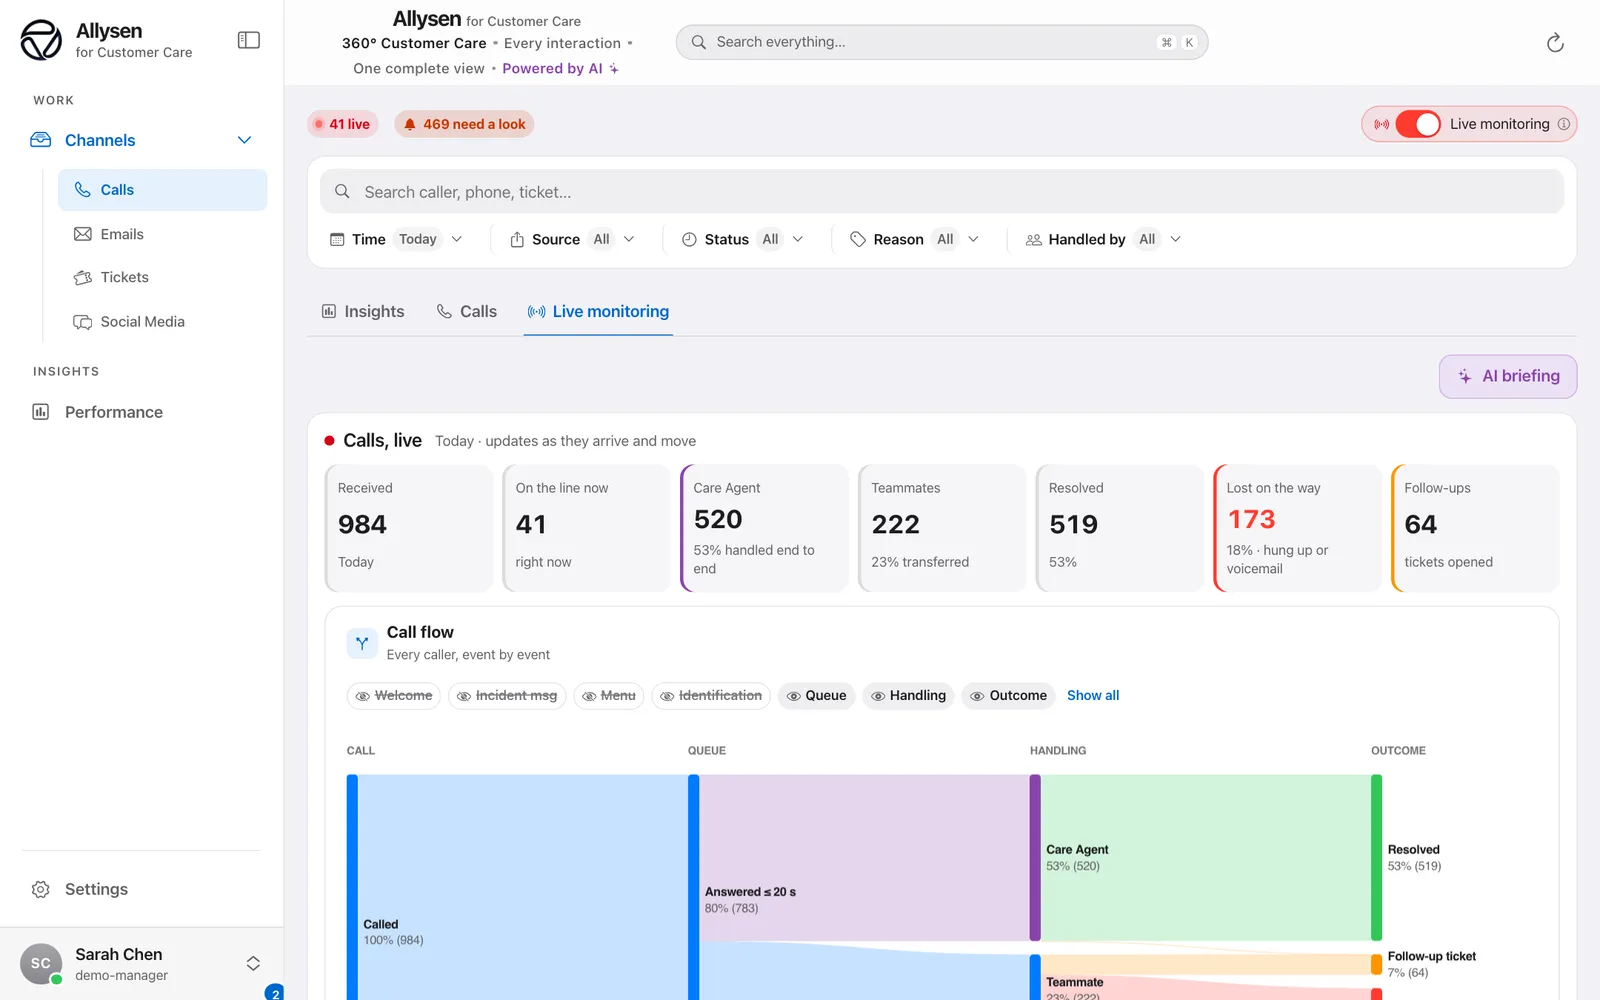
Task: Hide the Outcome stage
Action: pos(1008,696)
